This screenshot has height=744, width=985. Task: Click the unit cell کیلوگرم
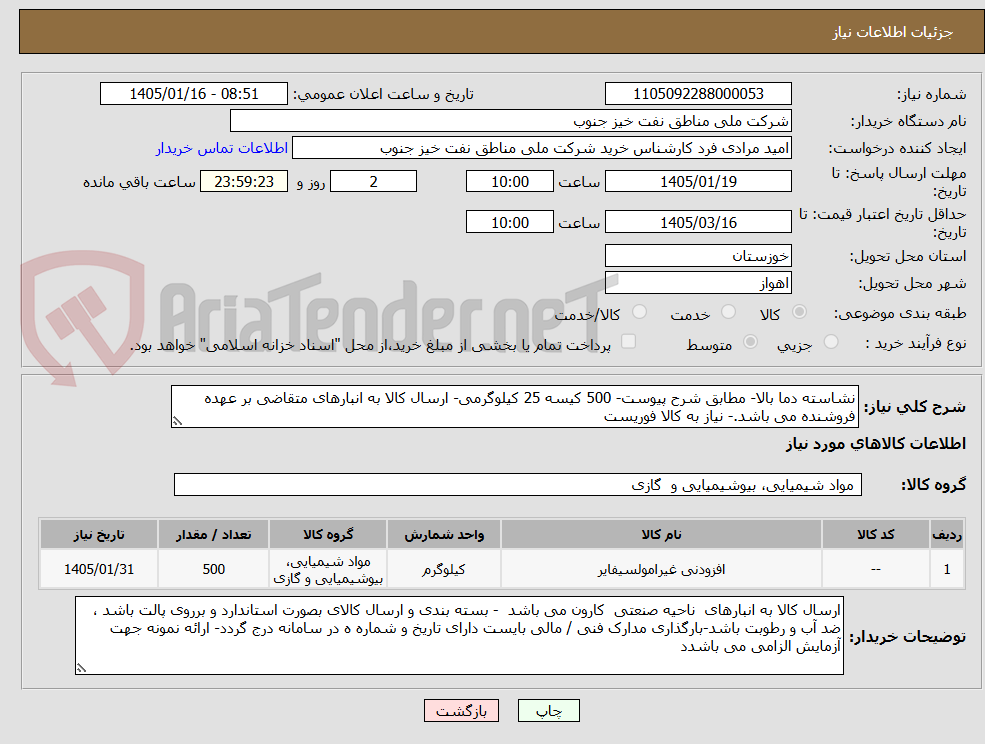pyautogui.click(x=444, y=569)
